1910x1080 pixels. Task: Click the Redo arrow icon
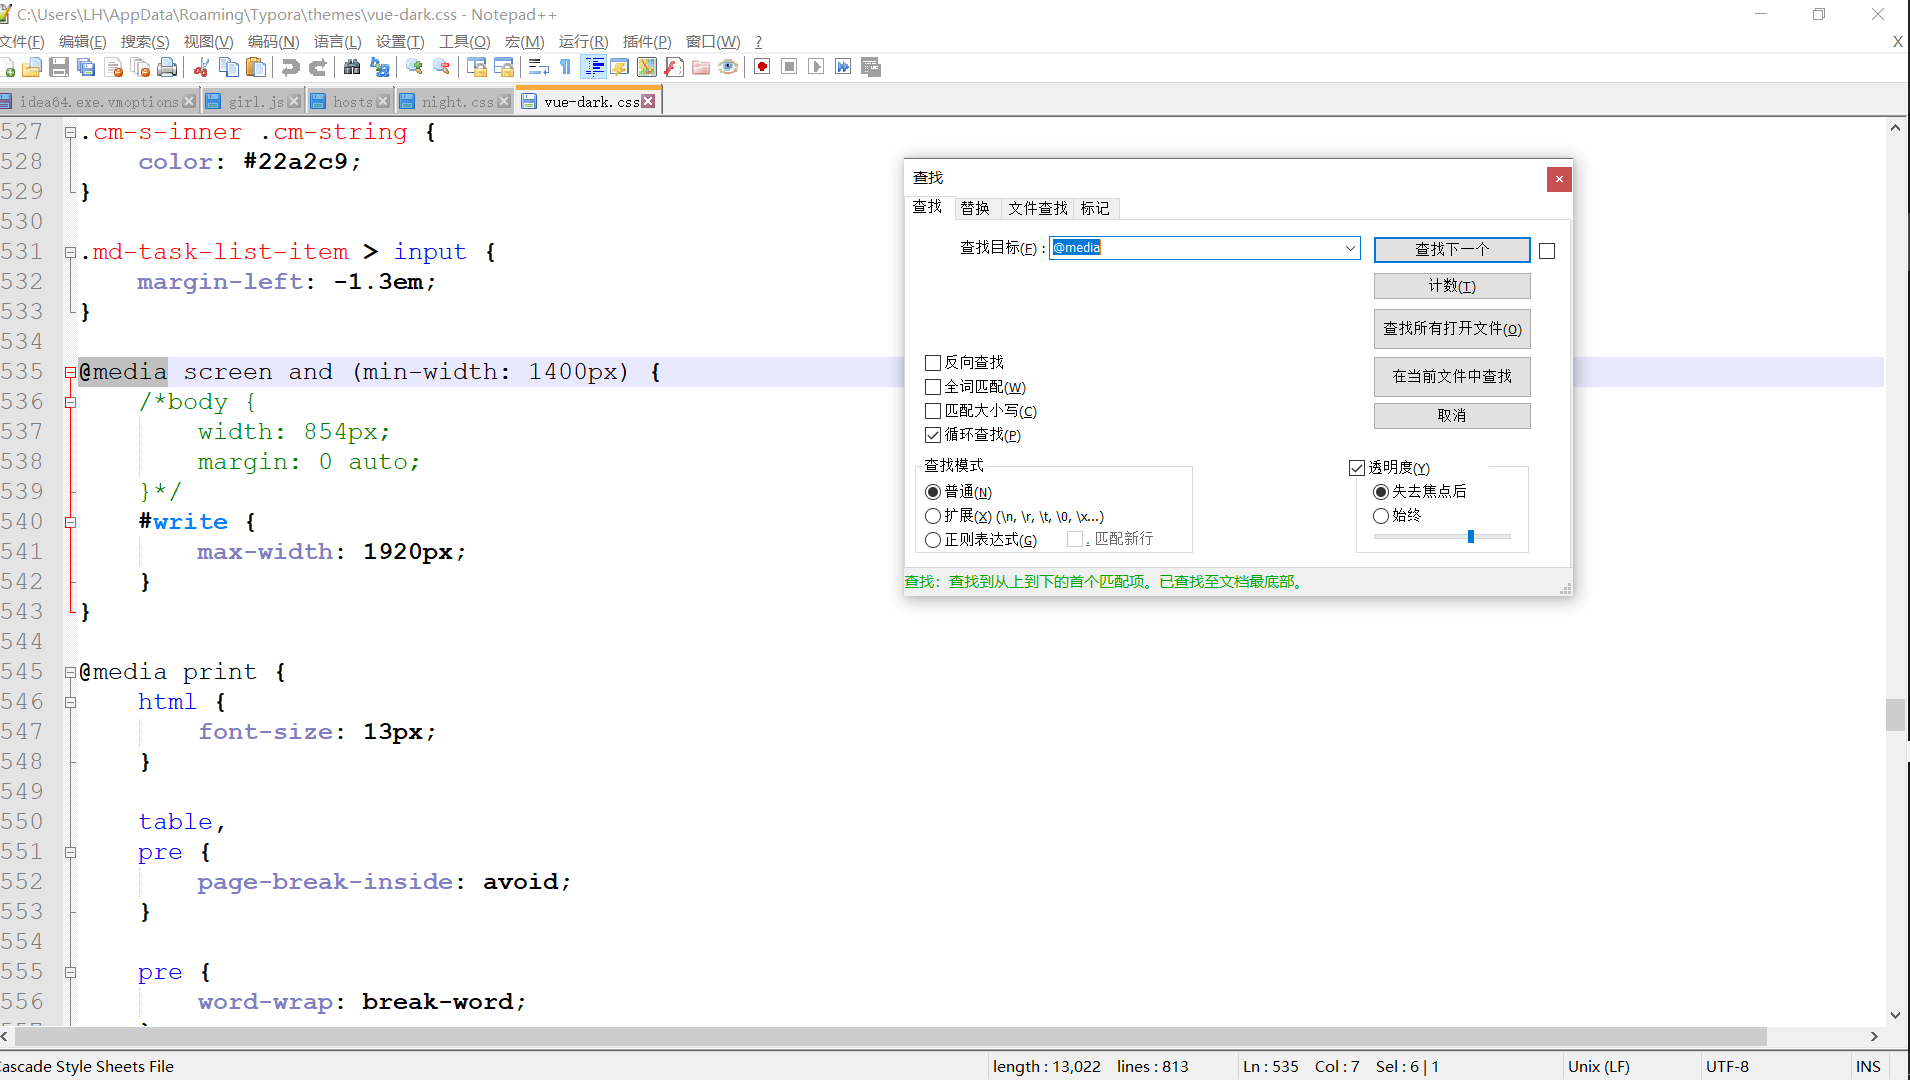click(x=318, y=67)
